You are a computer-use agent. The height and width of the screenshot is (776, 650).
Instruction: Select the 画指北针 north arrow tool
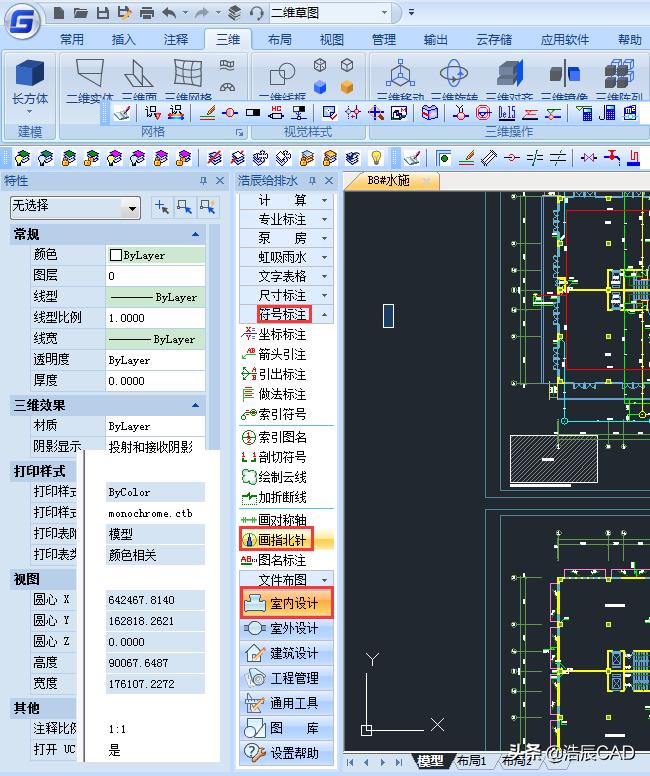[x=283, y=540]
